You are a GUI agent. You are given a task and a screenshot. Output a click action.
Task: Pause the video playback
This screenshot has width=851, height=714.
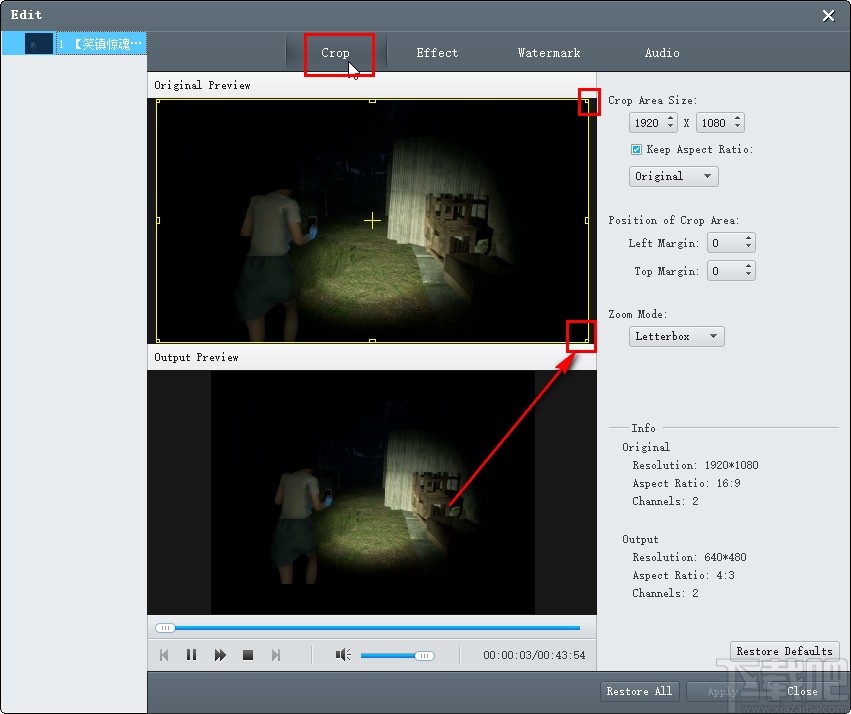coord(191,655)
